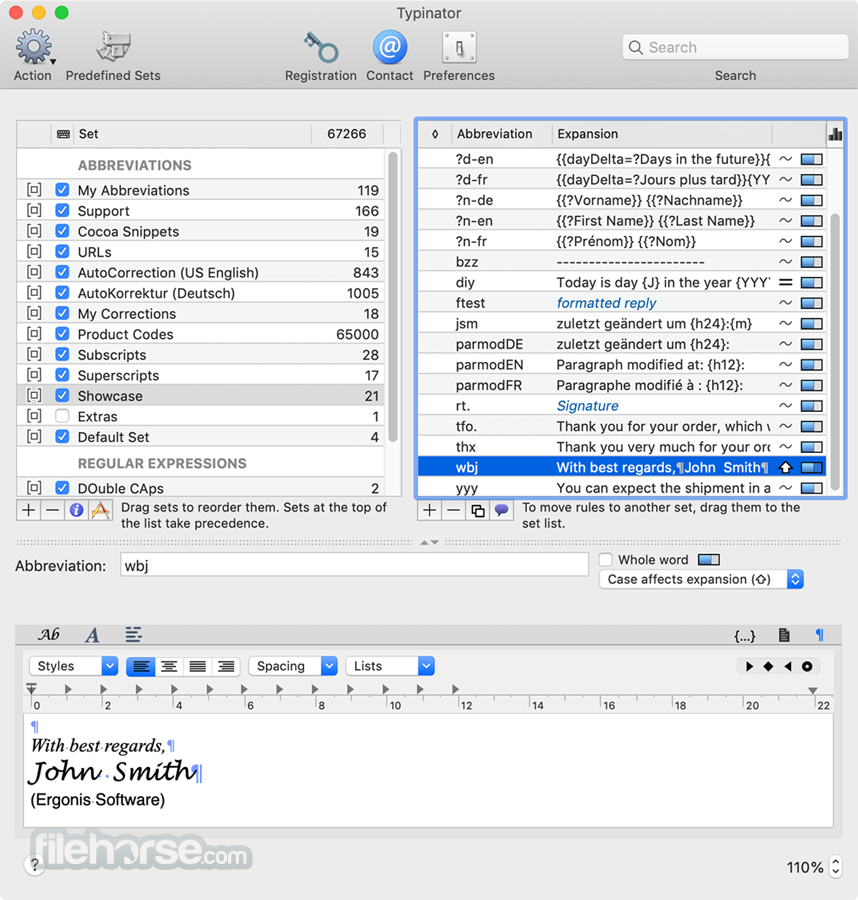Uncheck the DOuble CAps set
Screen dimensions: 858x900
63,488
